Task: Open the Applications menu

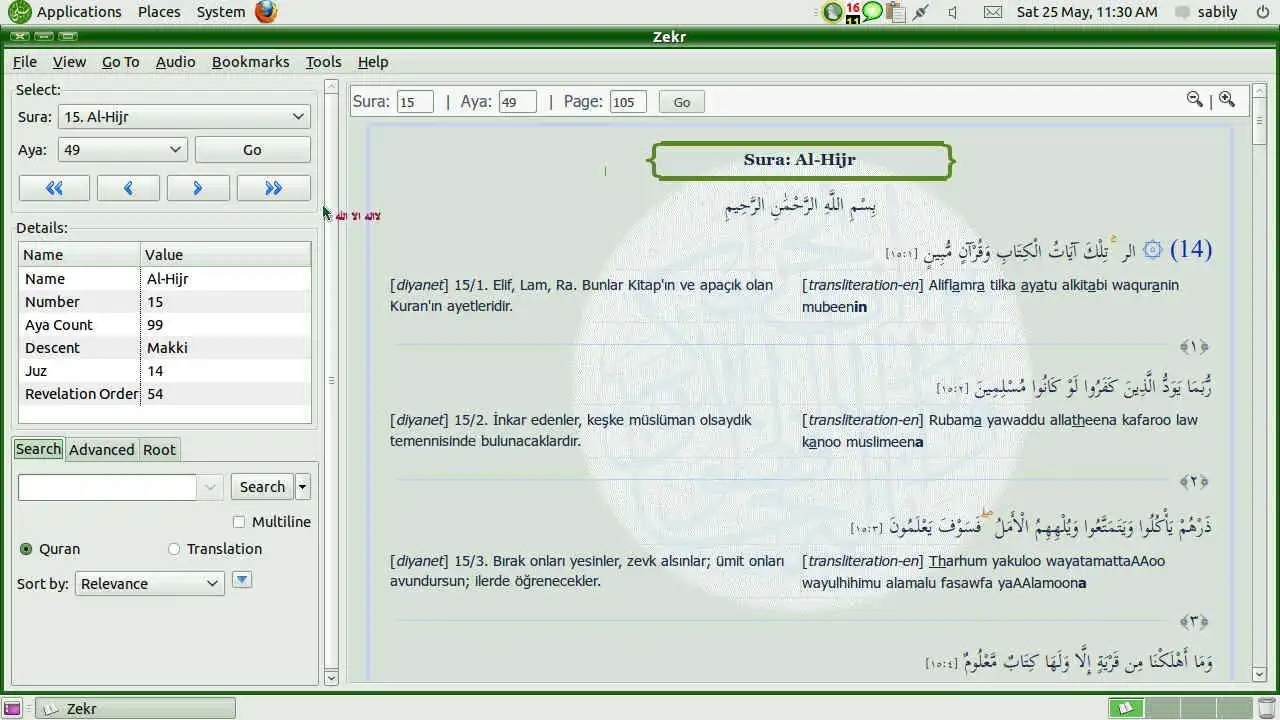Action: coord(79,12)
